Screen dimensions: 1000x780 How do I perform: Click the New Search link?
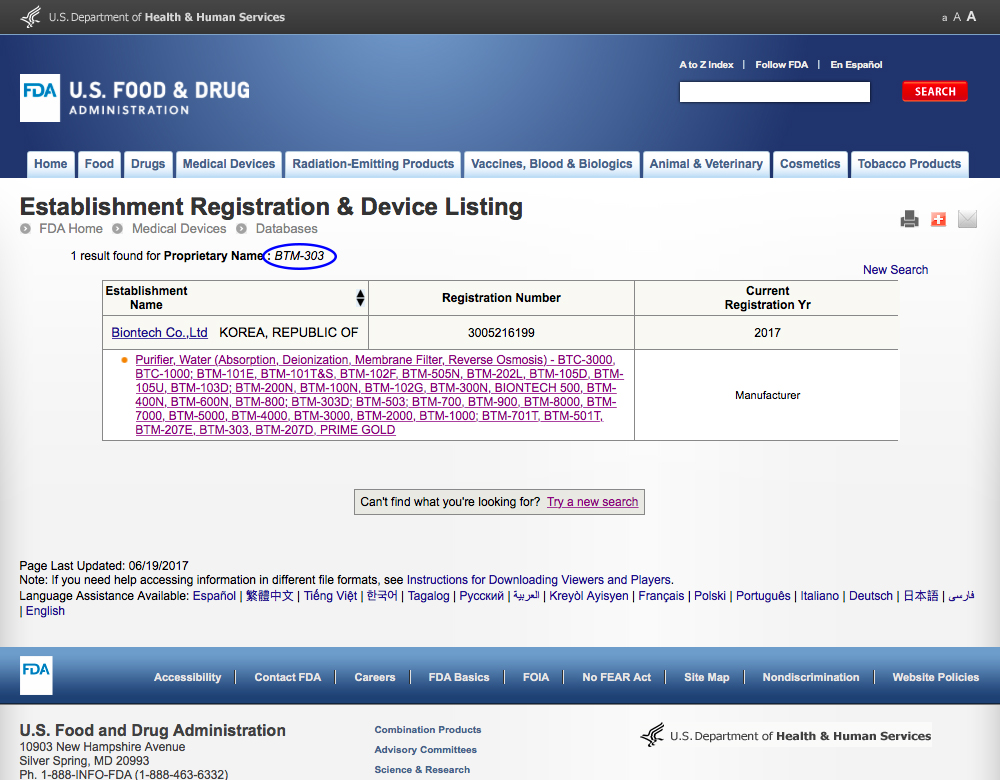pyautogui.click(x=895, y=270)
